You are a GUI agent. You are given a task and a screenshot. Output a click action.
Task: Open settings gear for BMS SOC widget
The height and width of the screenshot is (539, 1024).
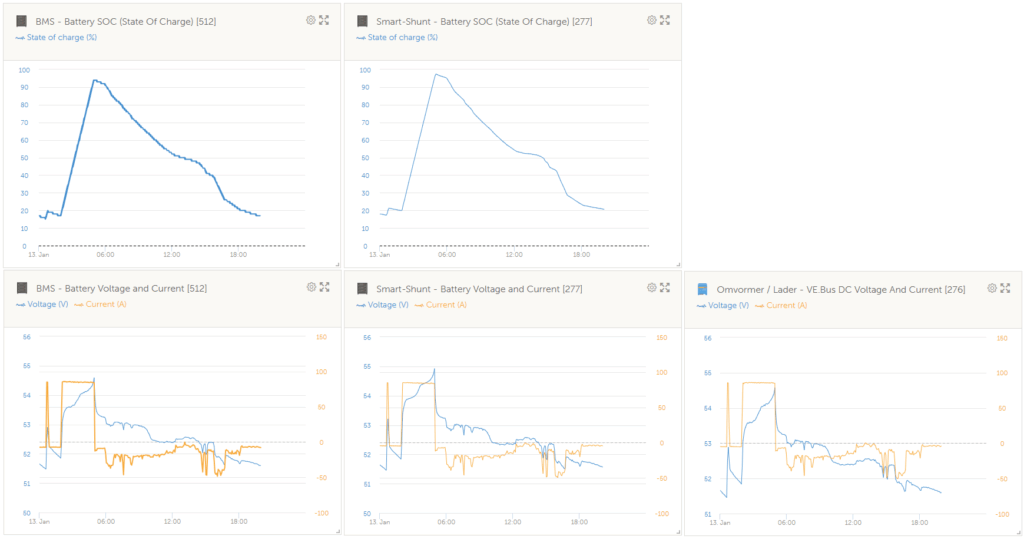311,20
